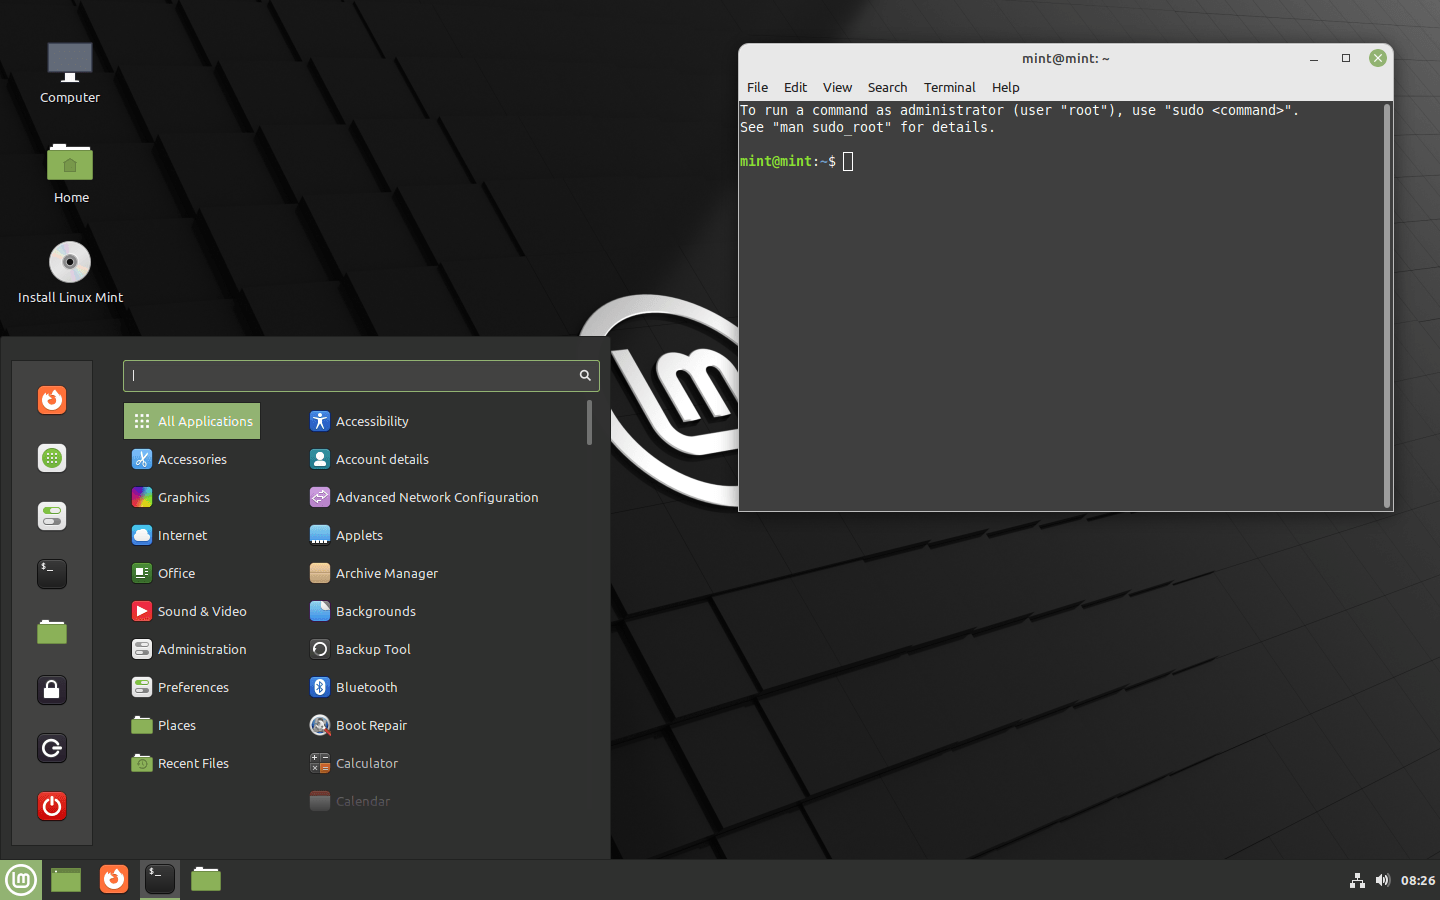The image size is (1440, 900).
Task: Open View menu in Terminal window
Action: pos(837,87)
